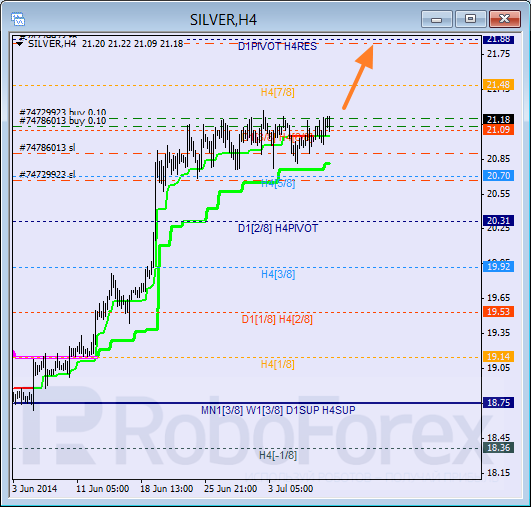Minimize the SILVER,H4 chart window

tap(437, 19)
